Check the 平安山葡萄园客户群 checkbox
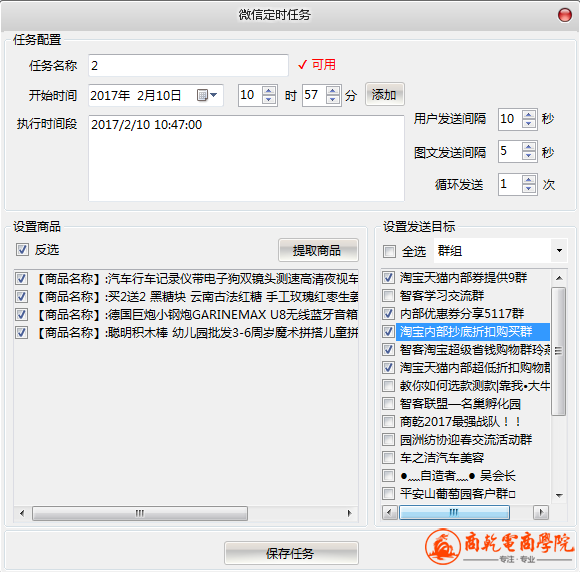The image size is (580, 572). [388, 493]
